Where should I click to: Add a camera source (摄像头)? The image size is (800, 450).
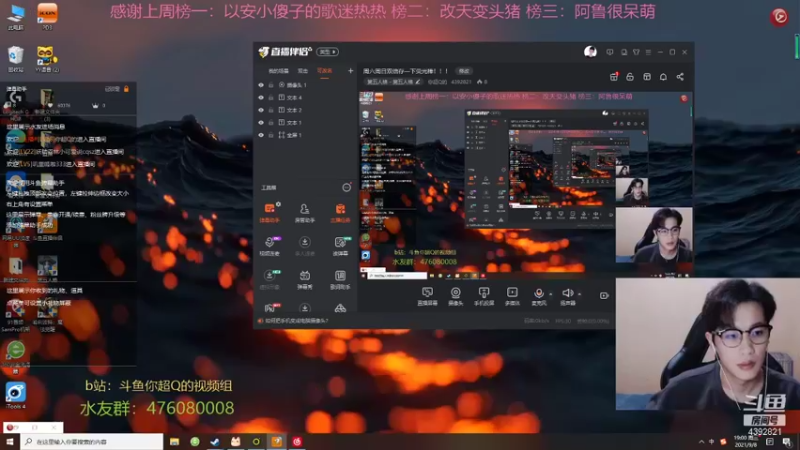[455, 296]
